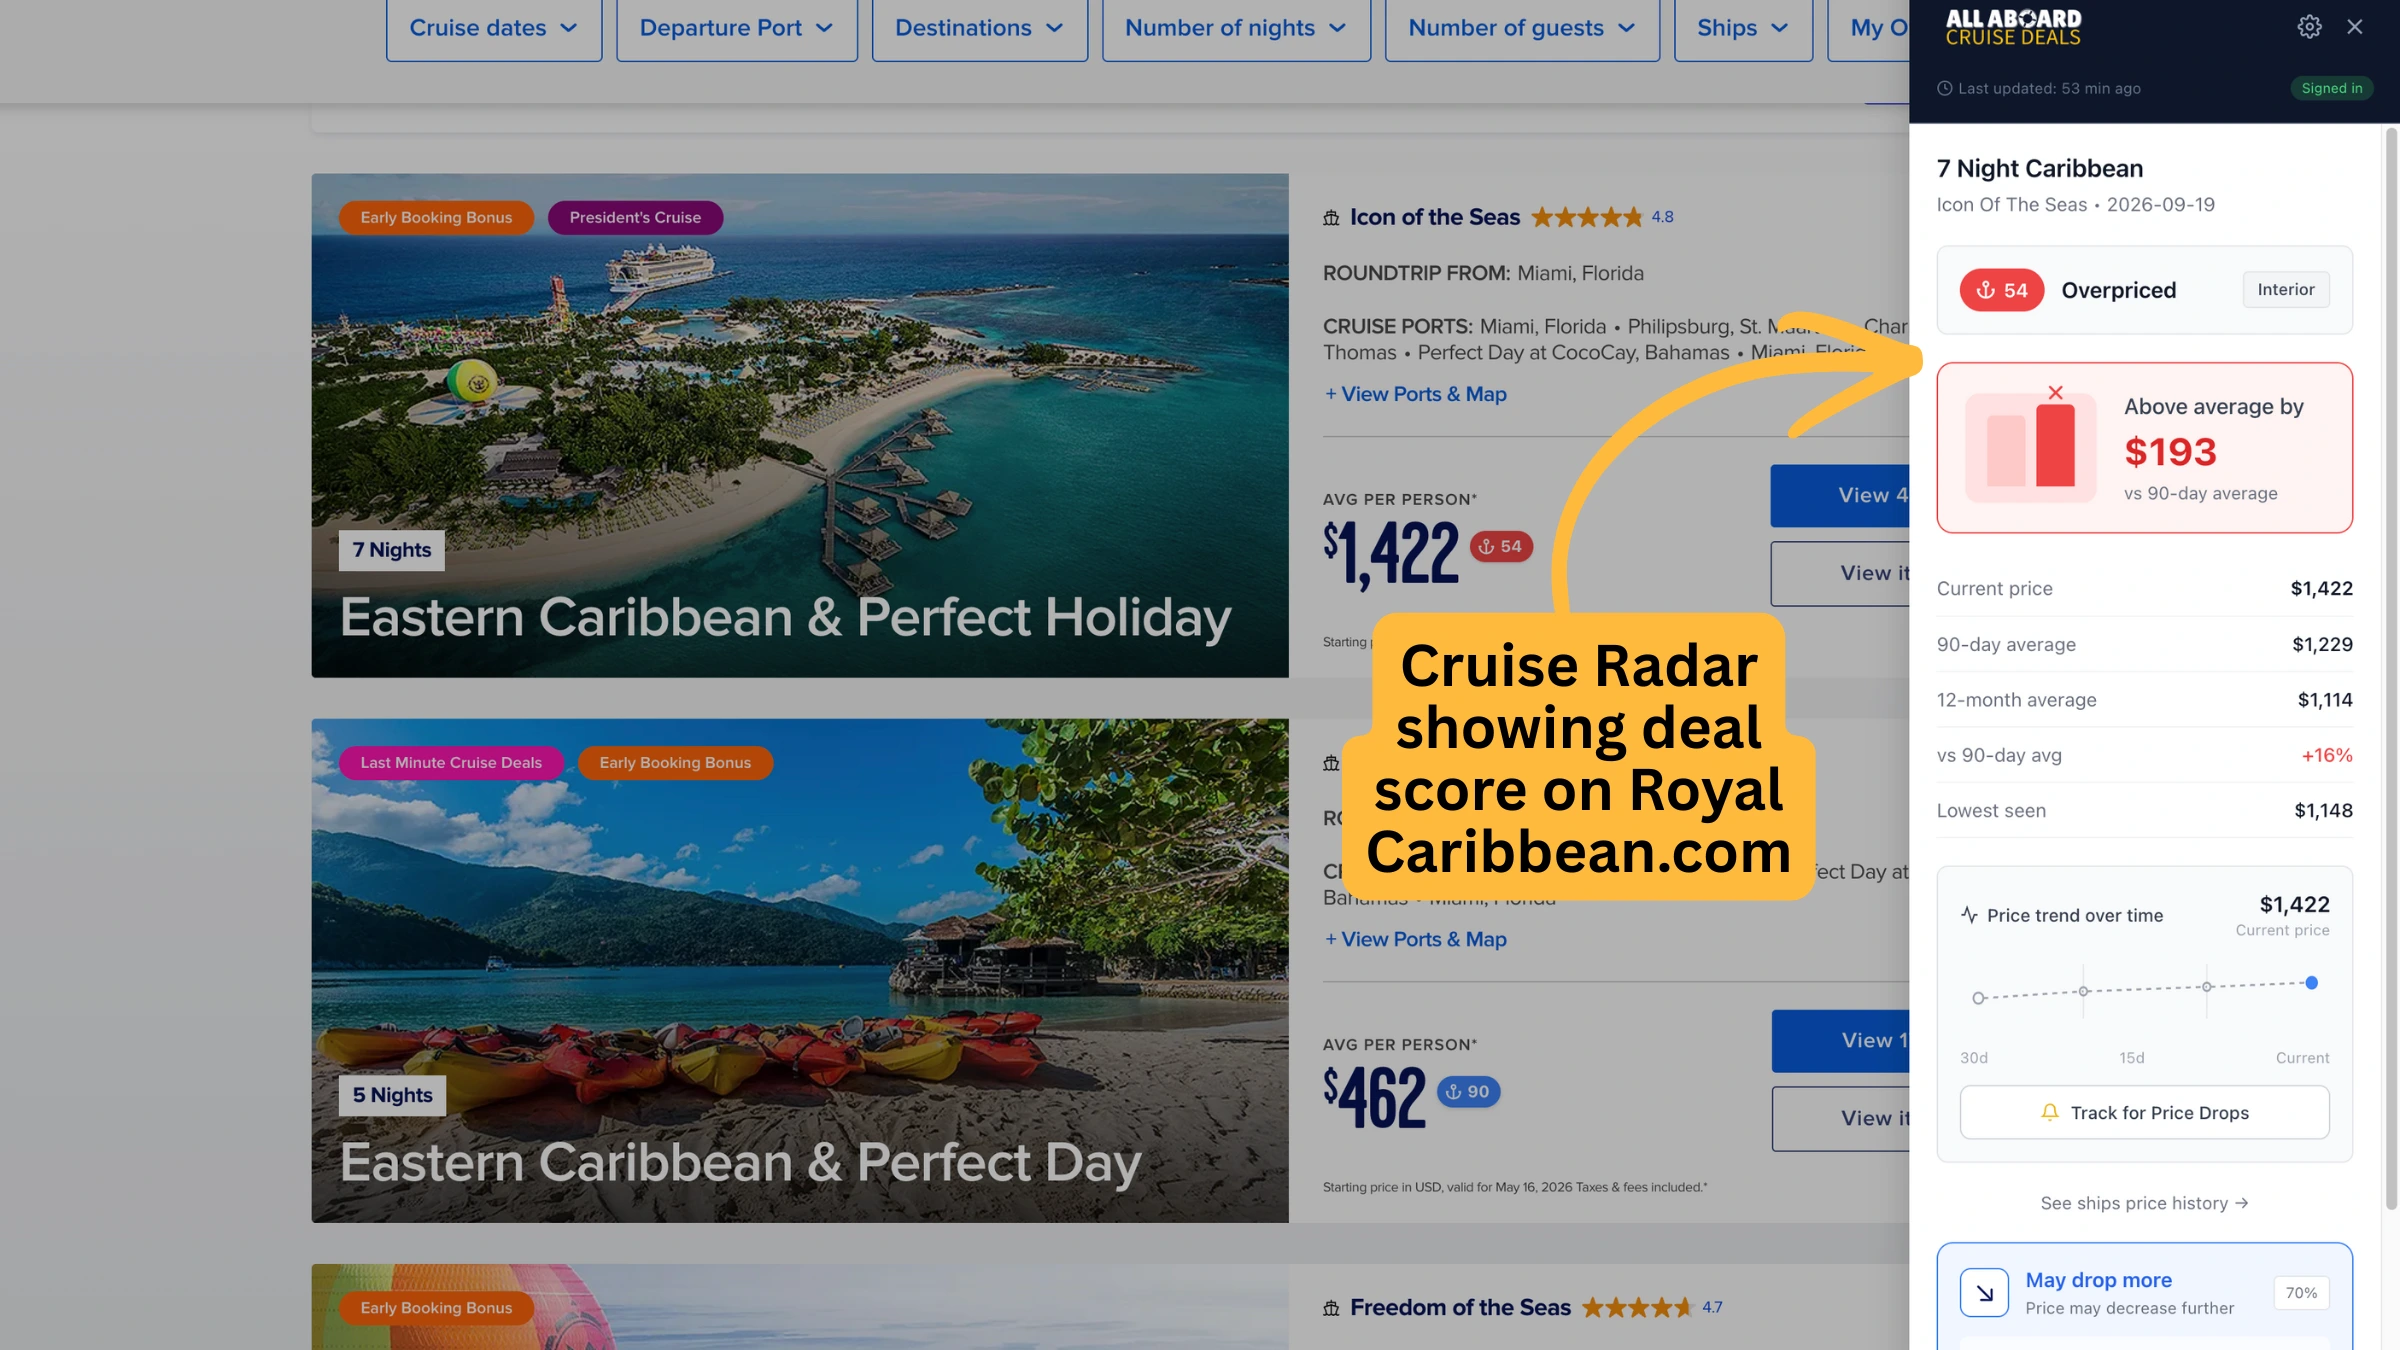Expand the Destinations filter
2400x1350 pixels.
[x=979, y=28]
